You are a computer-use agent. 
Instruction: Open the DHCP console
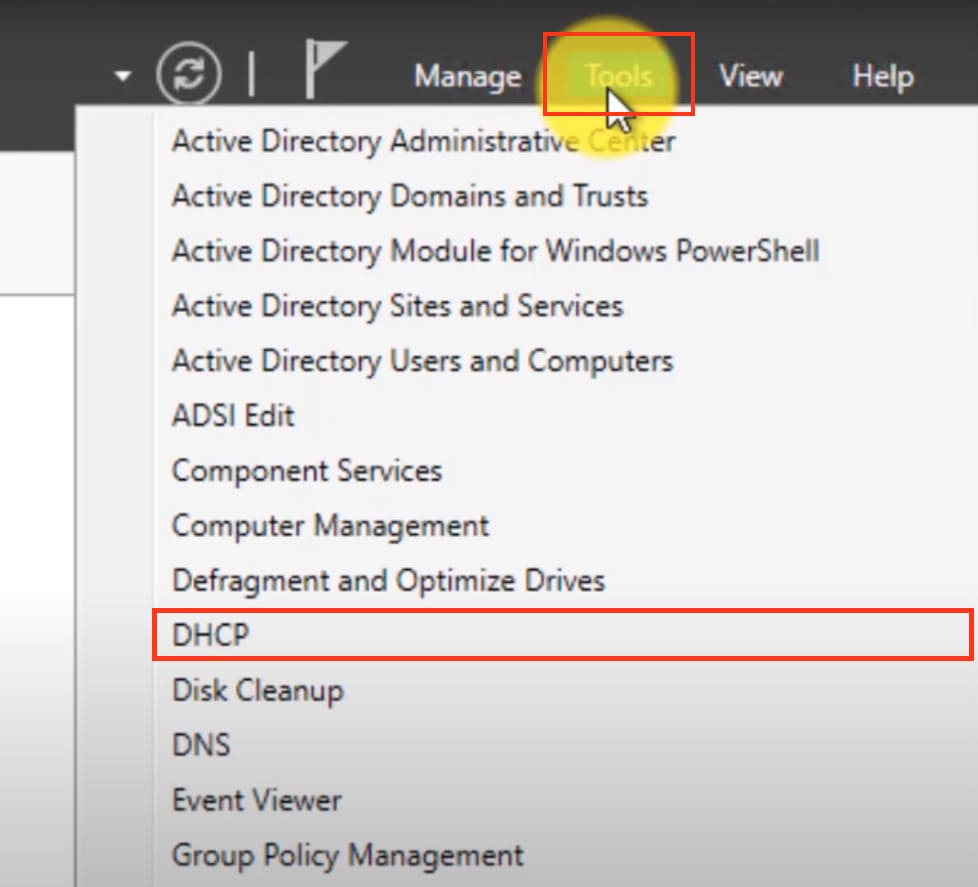pos(211,635)
